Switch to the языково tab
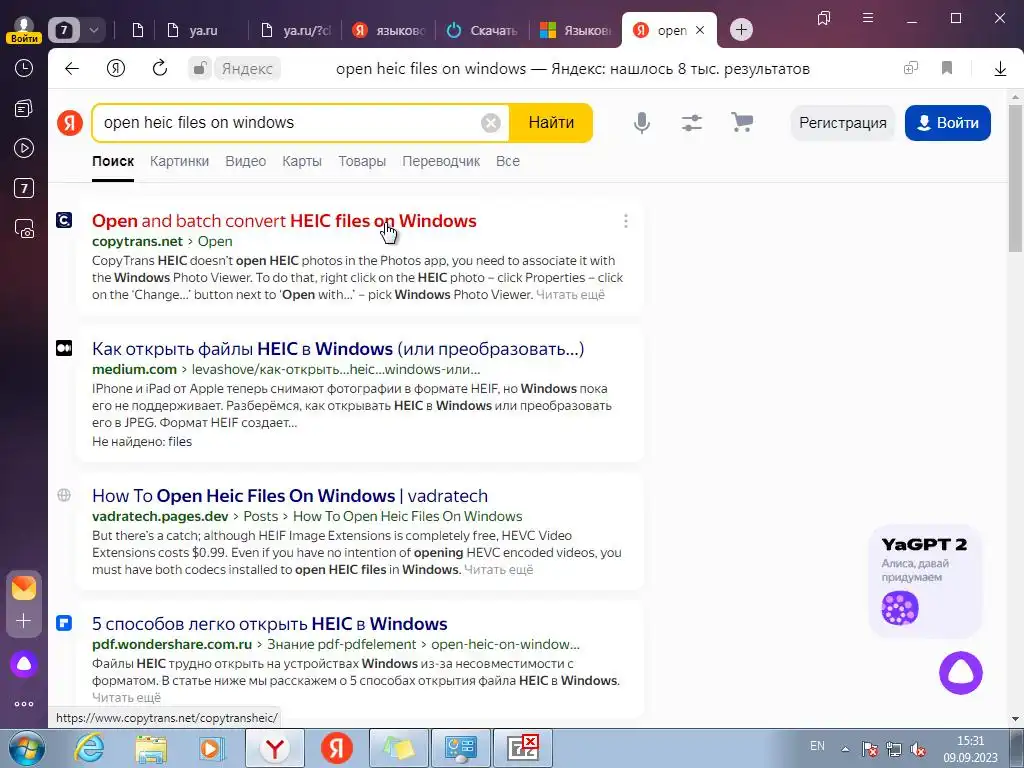 [389, 30]
